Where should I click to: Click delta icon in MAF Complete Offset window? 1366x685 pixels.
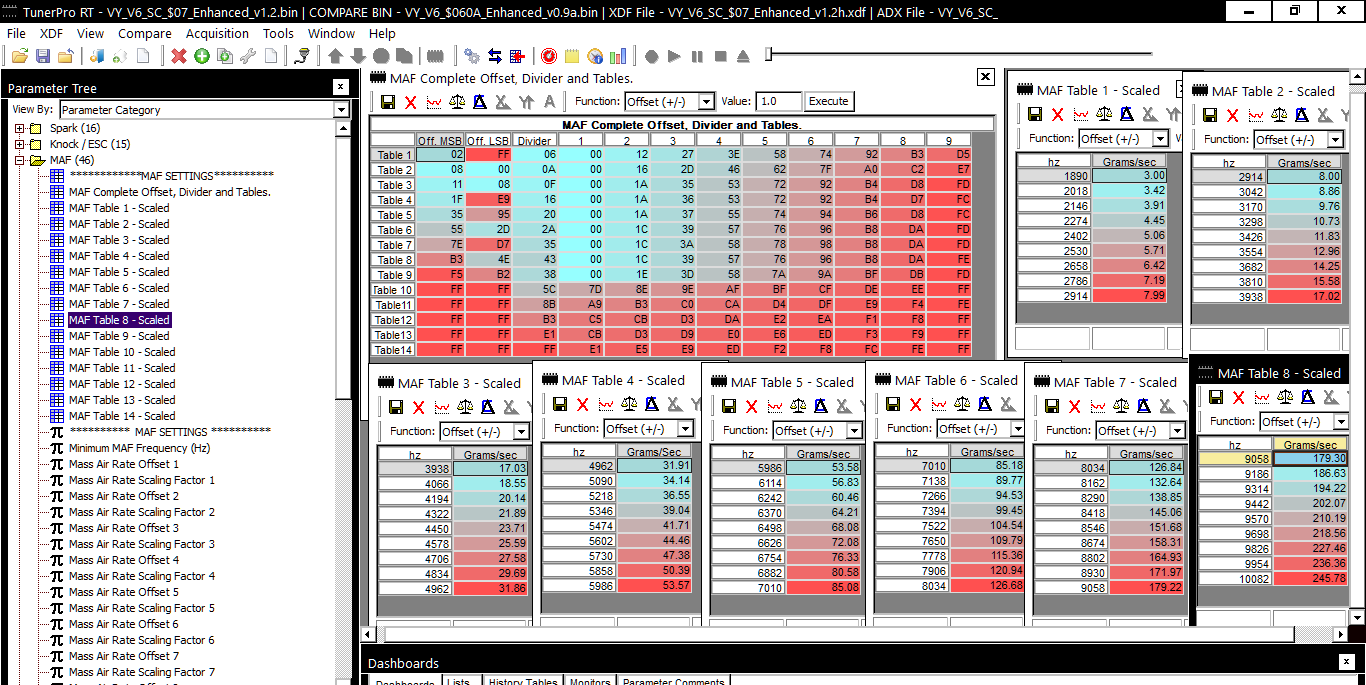[480, 101]
